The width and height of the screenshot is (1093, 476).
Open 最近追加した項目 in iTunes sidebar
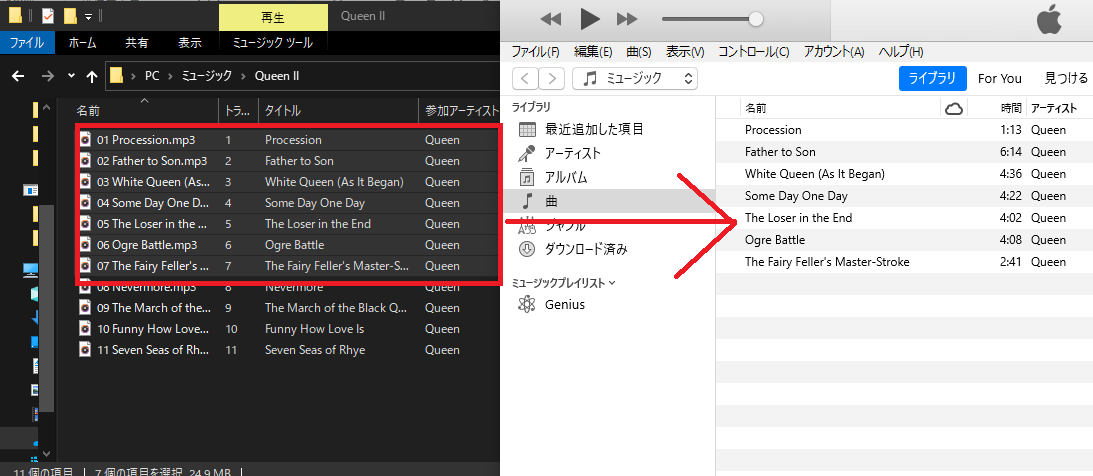(x=594, y=129)
